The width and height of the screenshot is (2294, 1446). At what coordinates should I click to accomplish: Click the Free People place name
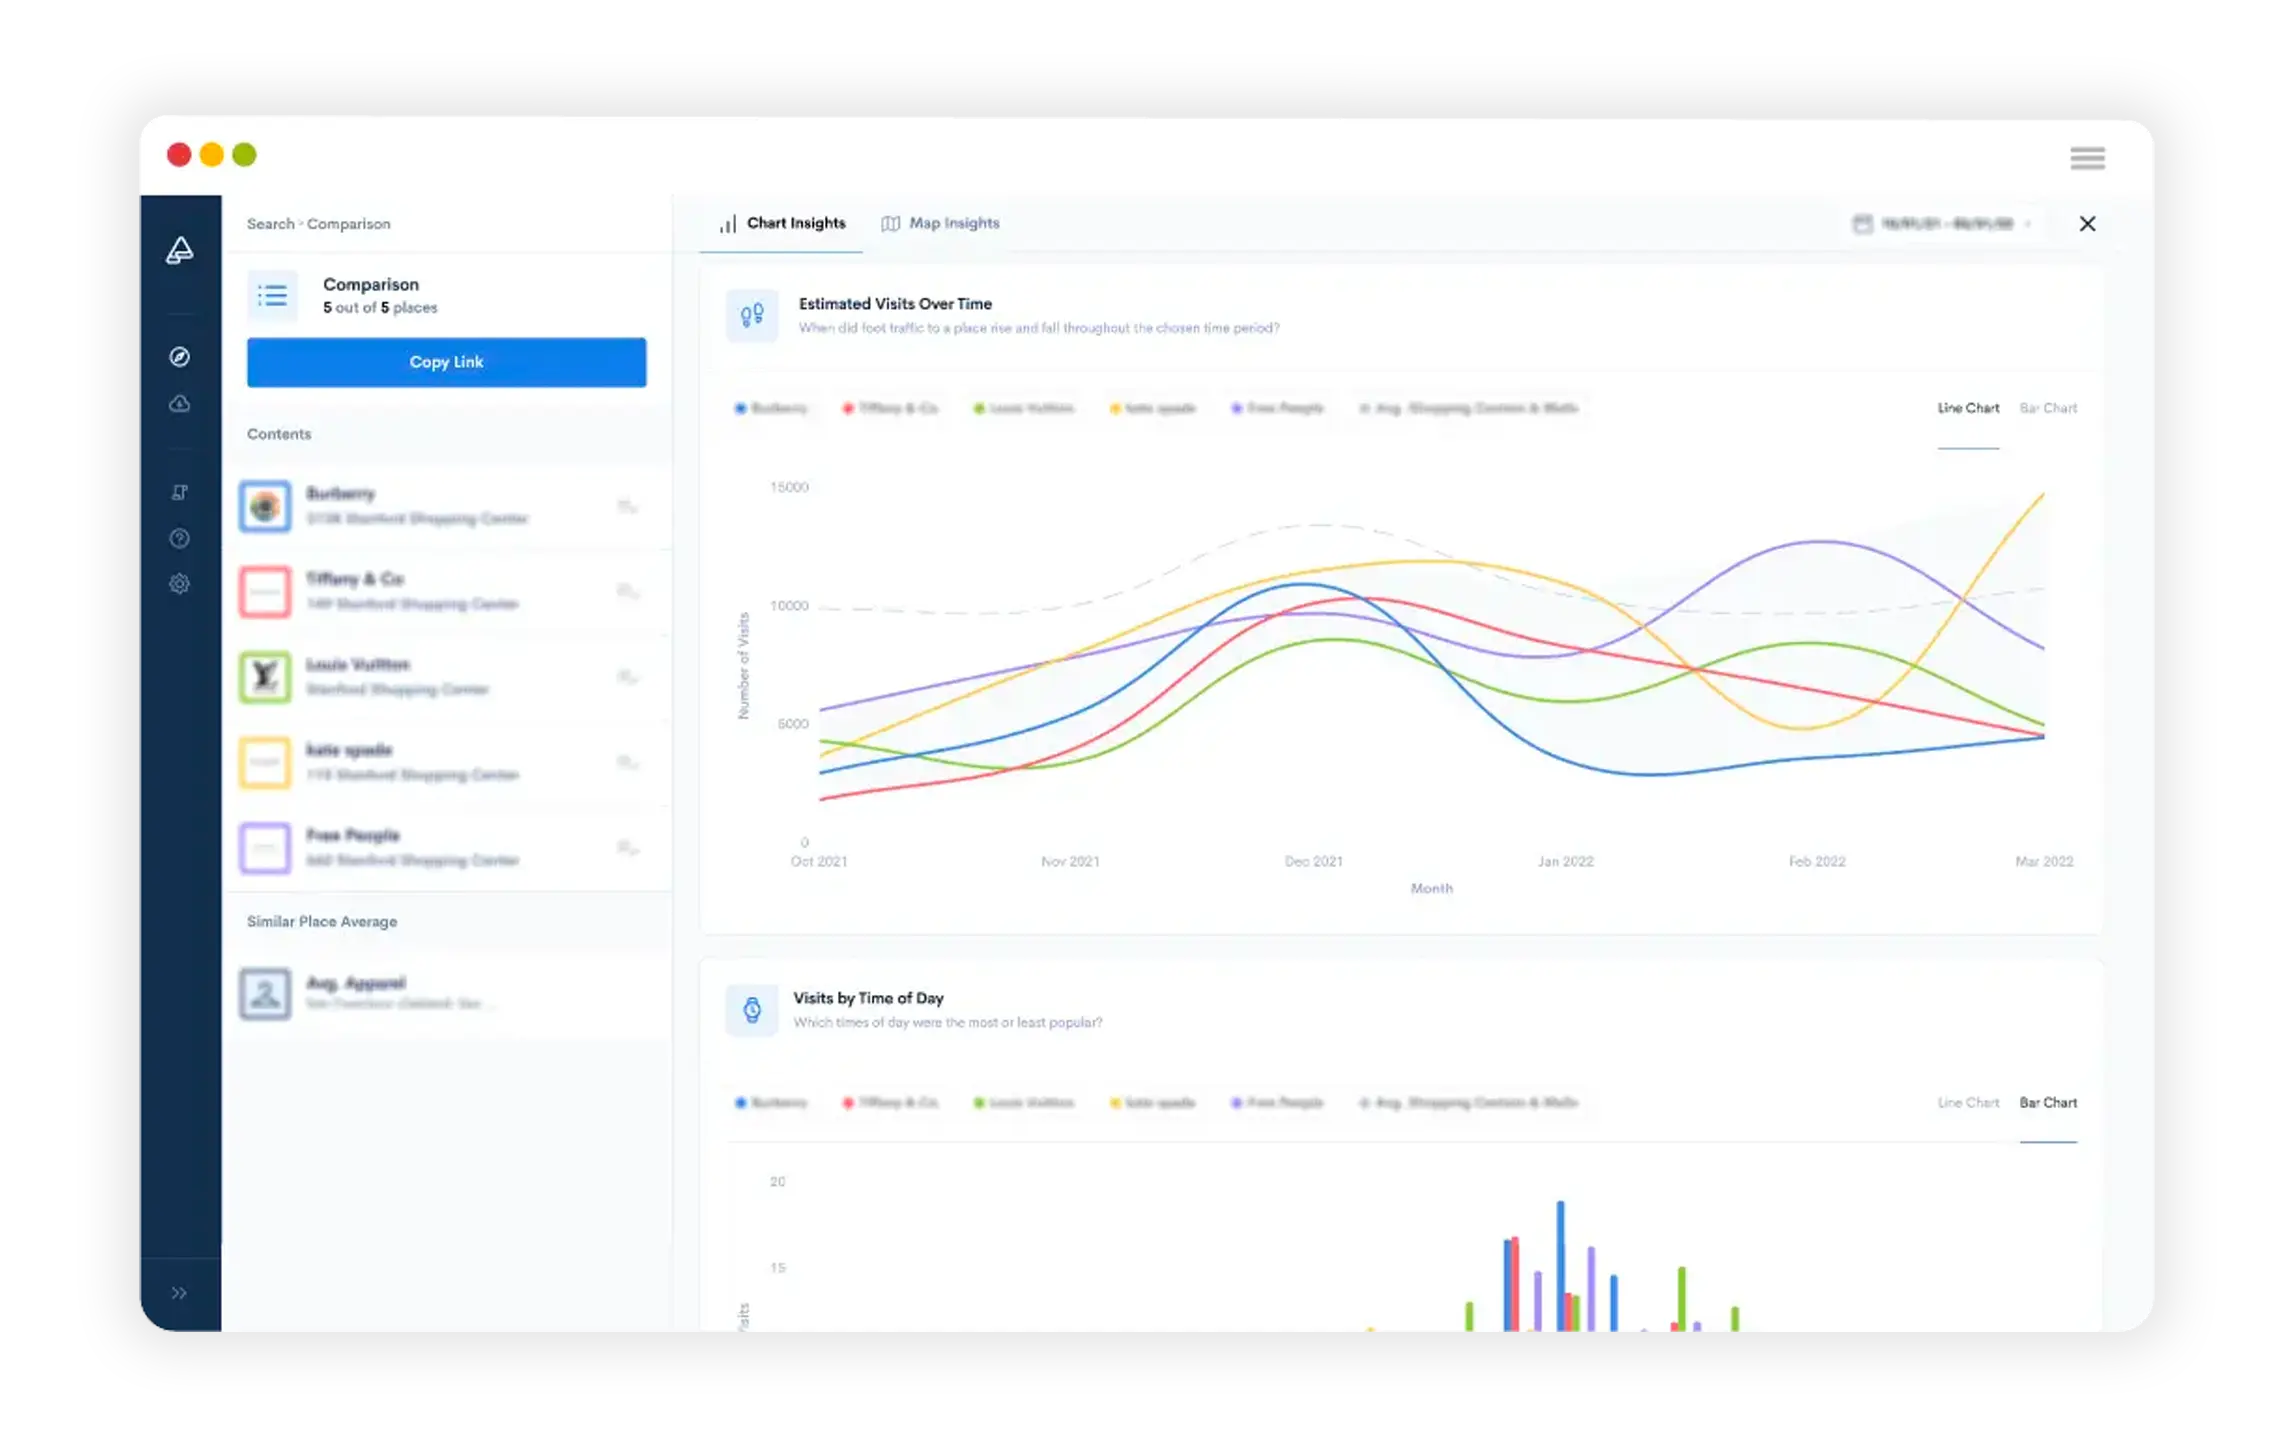pos(353,835)
